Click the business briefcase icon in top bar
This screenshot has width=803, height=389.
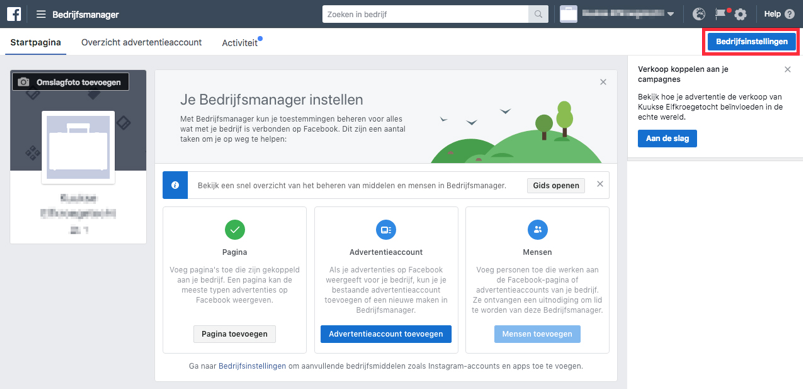coord(568,14)
